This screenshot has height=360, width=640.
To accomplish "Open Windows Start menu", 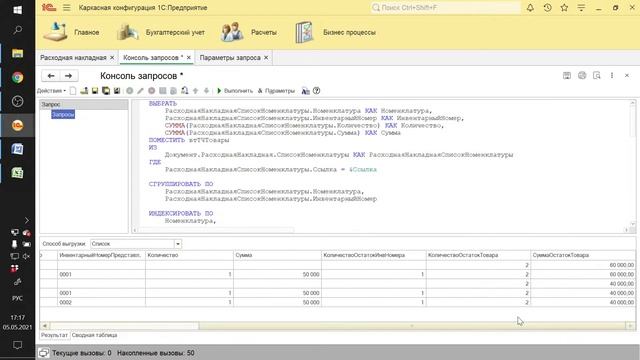I will (x=18, y=10).
